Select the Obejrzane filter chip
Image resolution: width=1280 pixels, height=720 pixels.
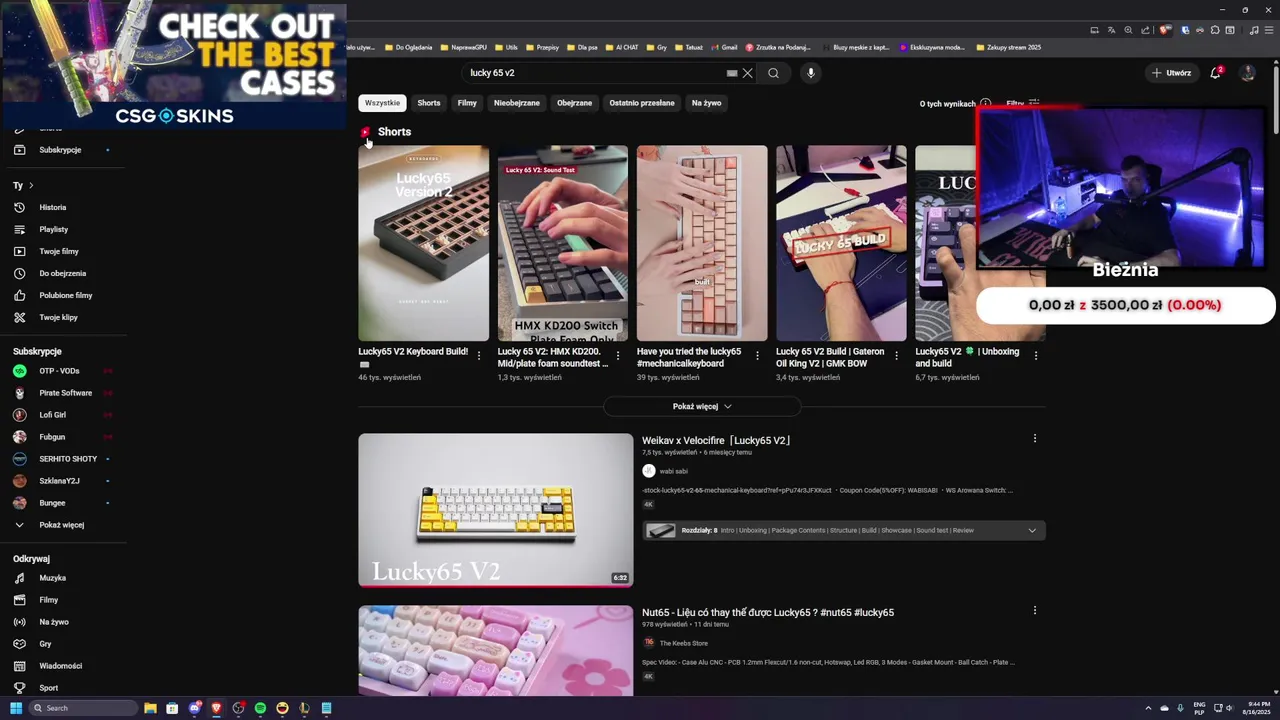click(574, 103)
